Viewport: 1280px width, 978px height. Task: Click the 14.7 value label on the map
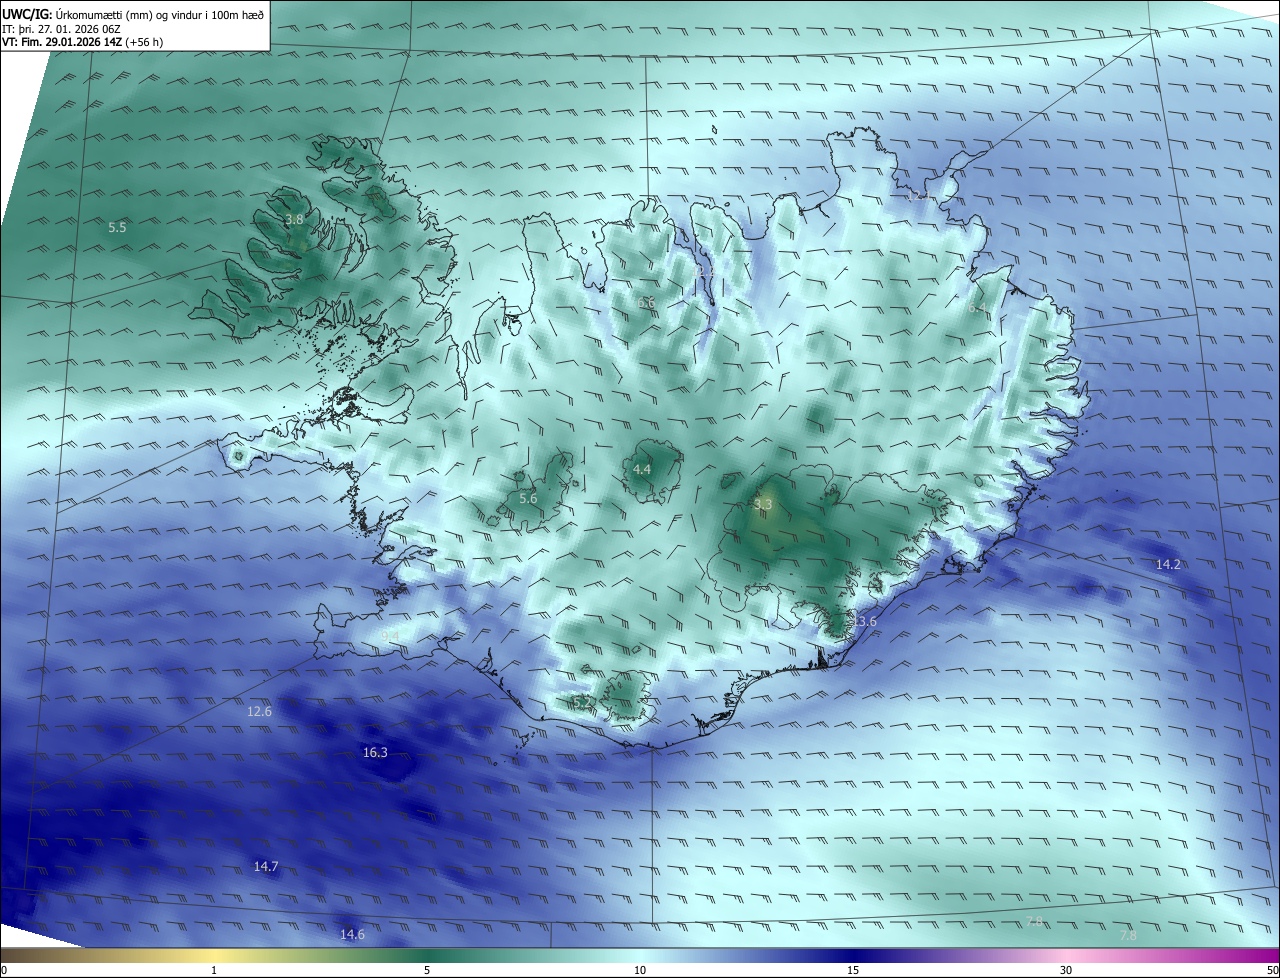(266, 867)
